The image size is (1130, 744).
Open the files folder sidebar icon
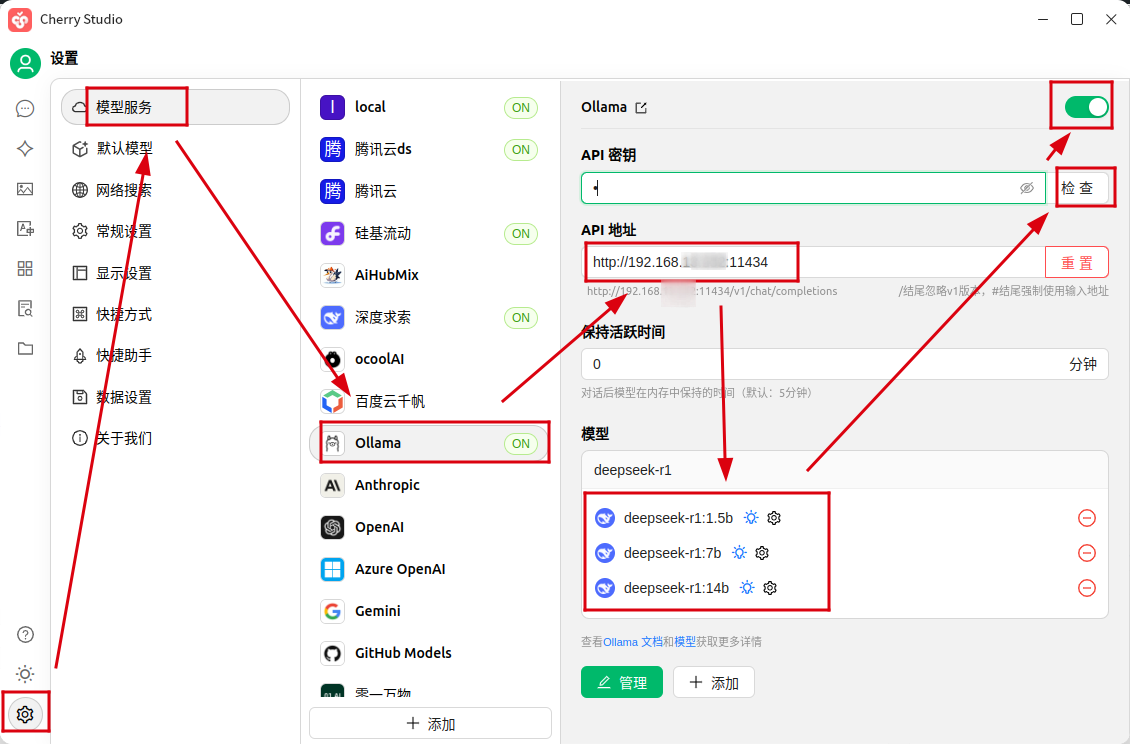25,348
